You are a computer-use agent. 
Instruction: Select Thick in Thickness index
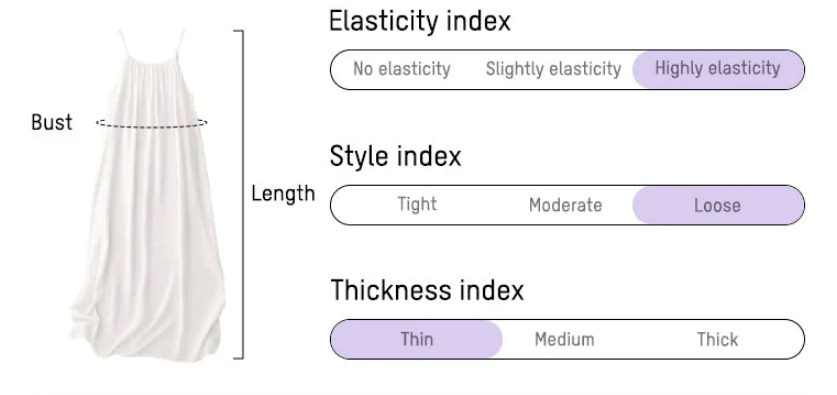click(x=717, y=339)
